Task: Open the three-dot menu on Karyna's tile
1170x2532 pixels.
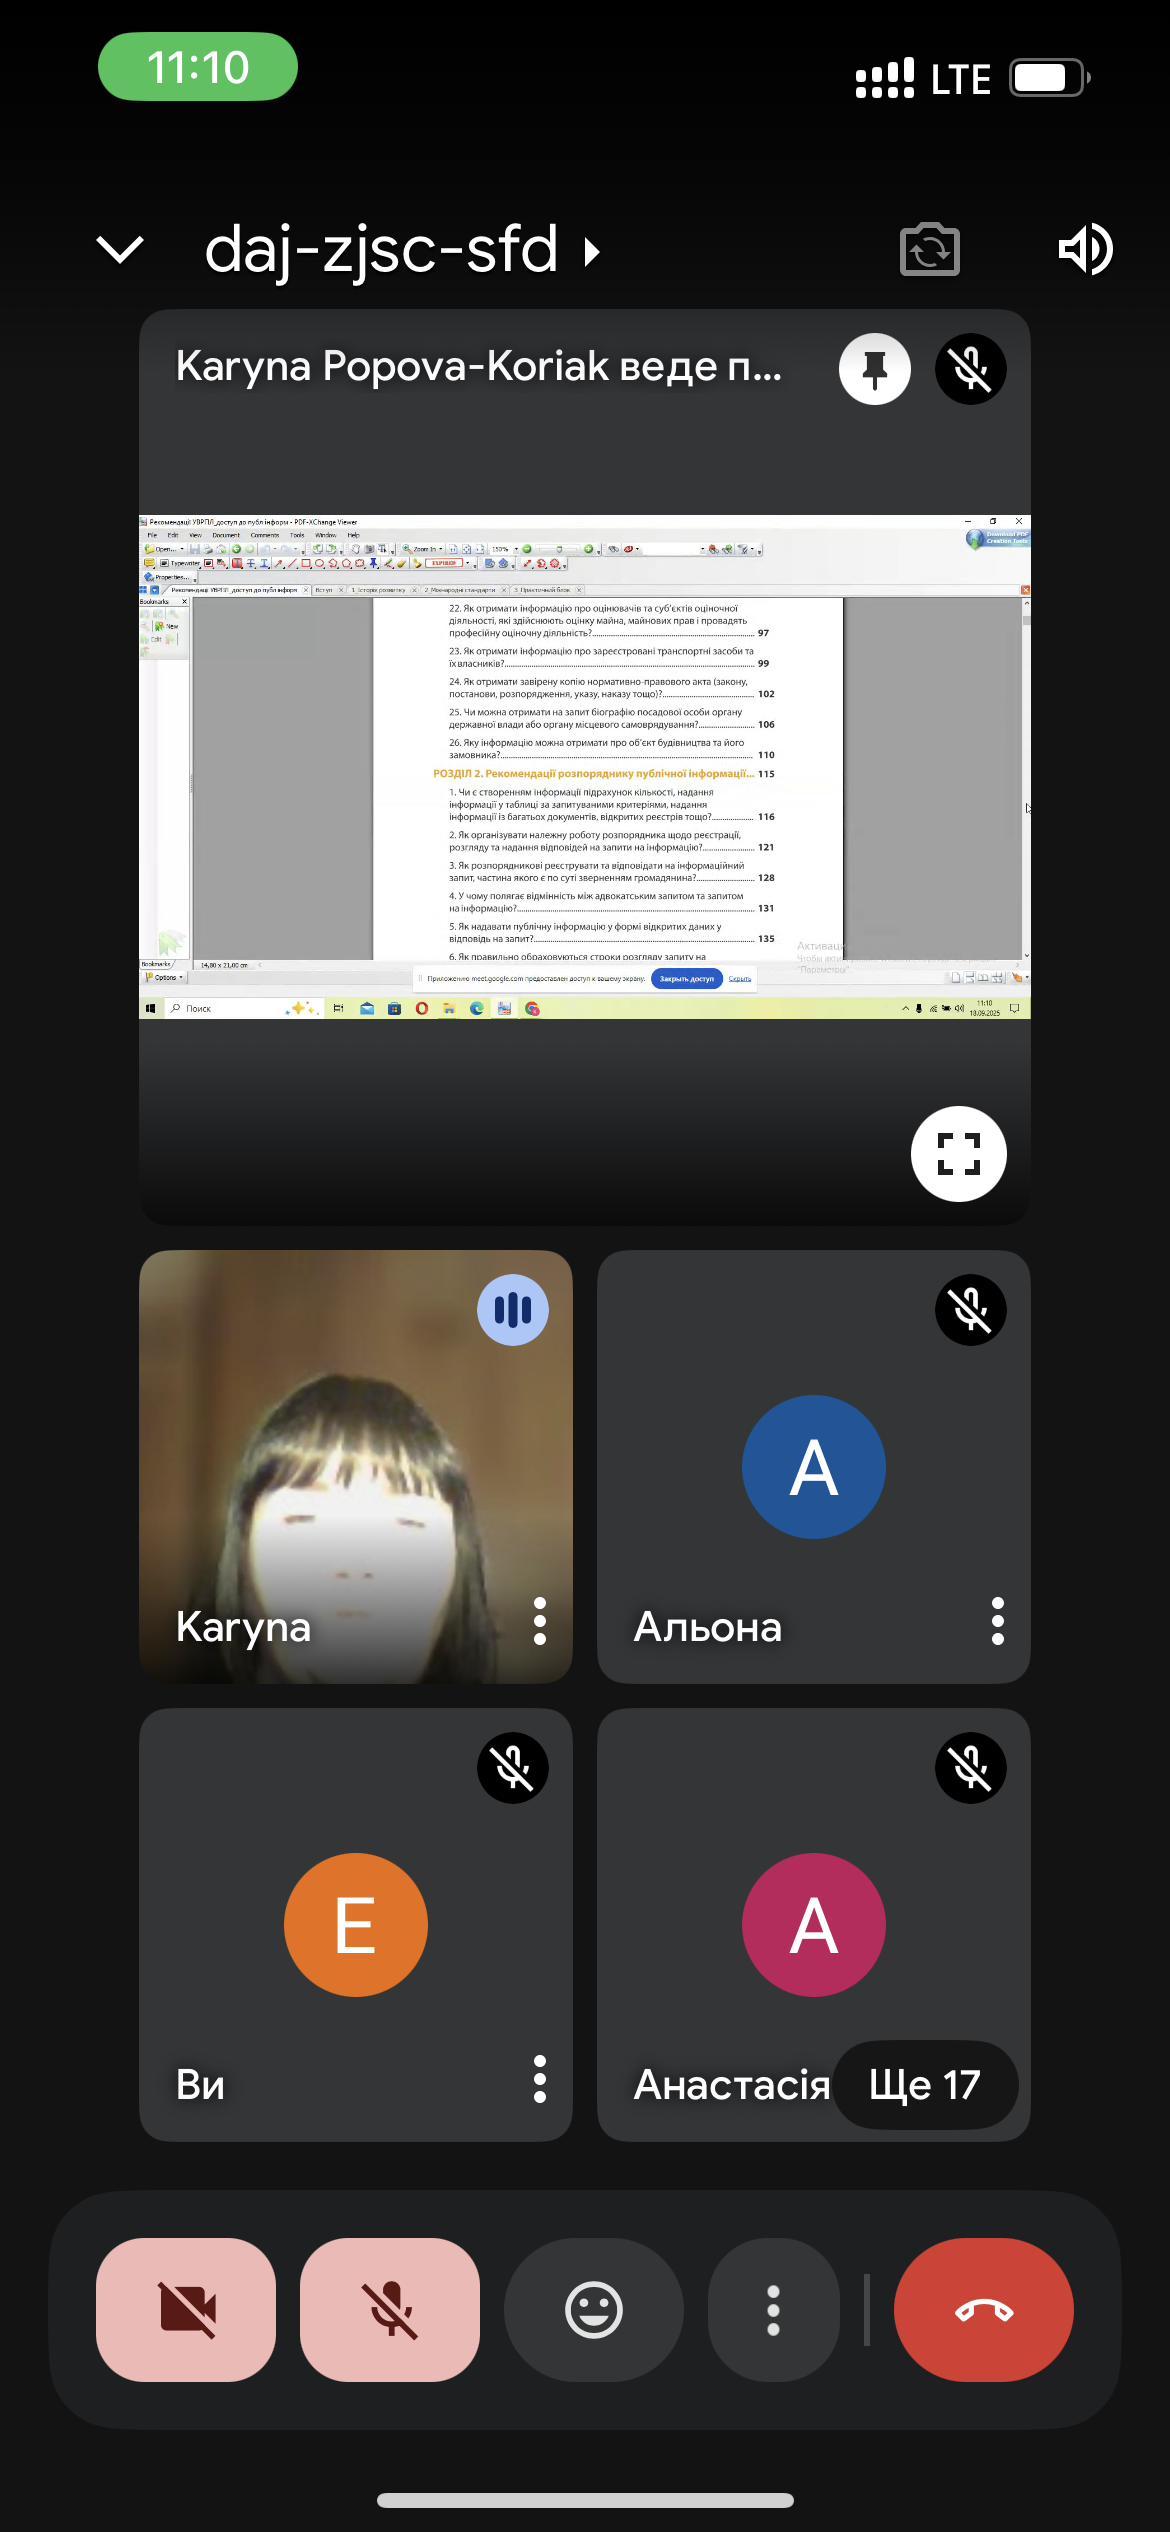Action: pyautogui.click(x=540, y=1621)
